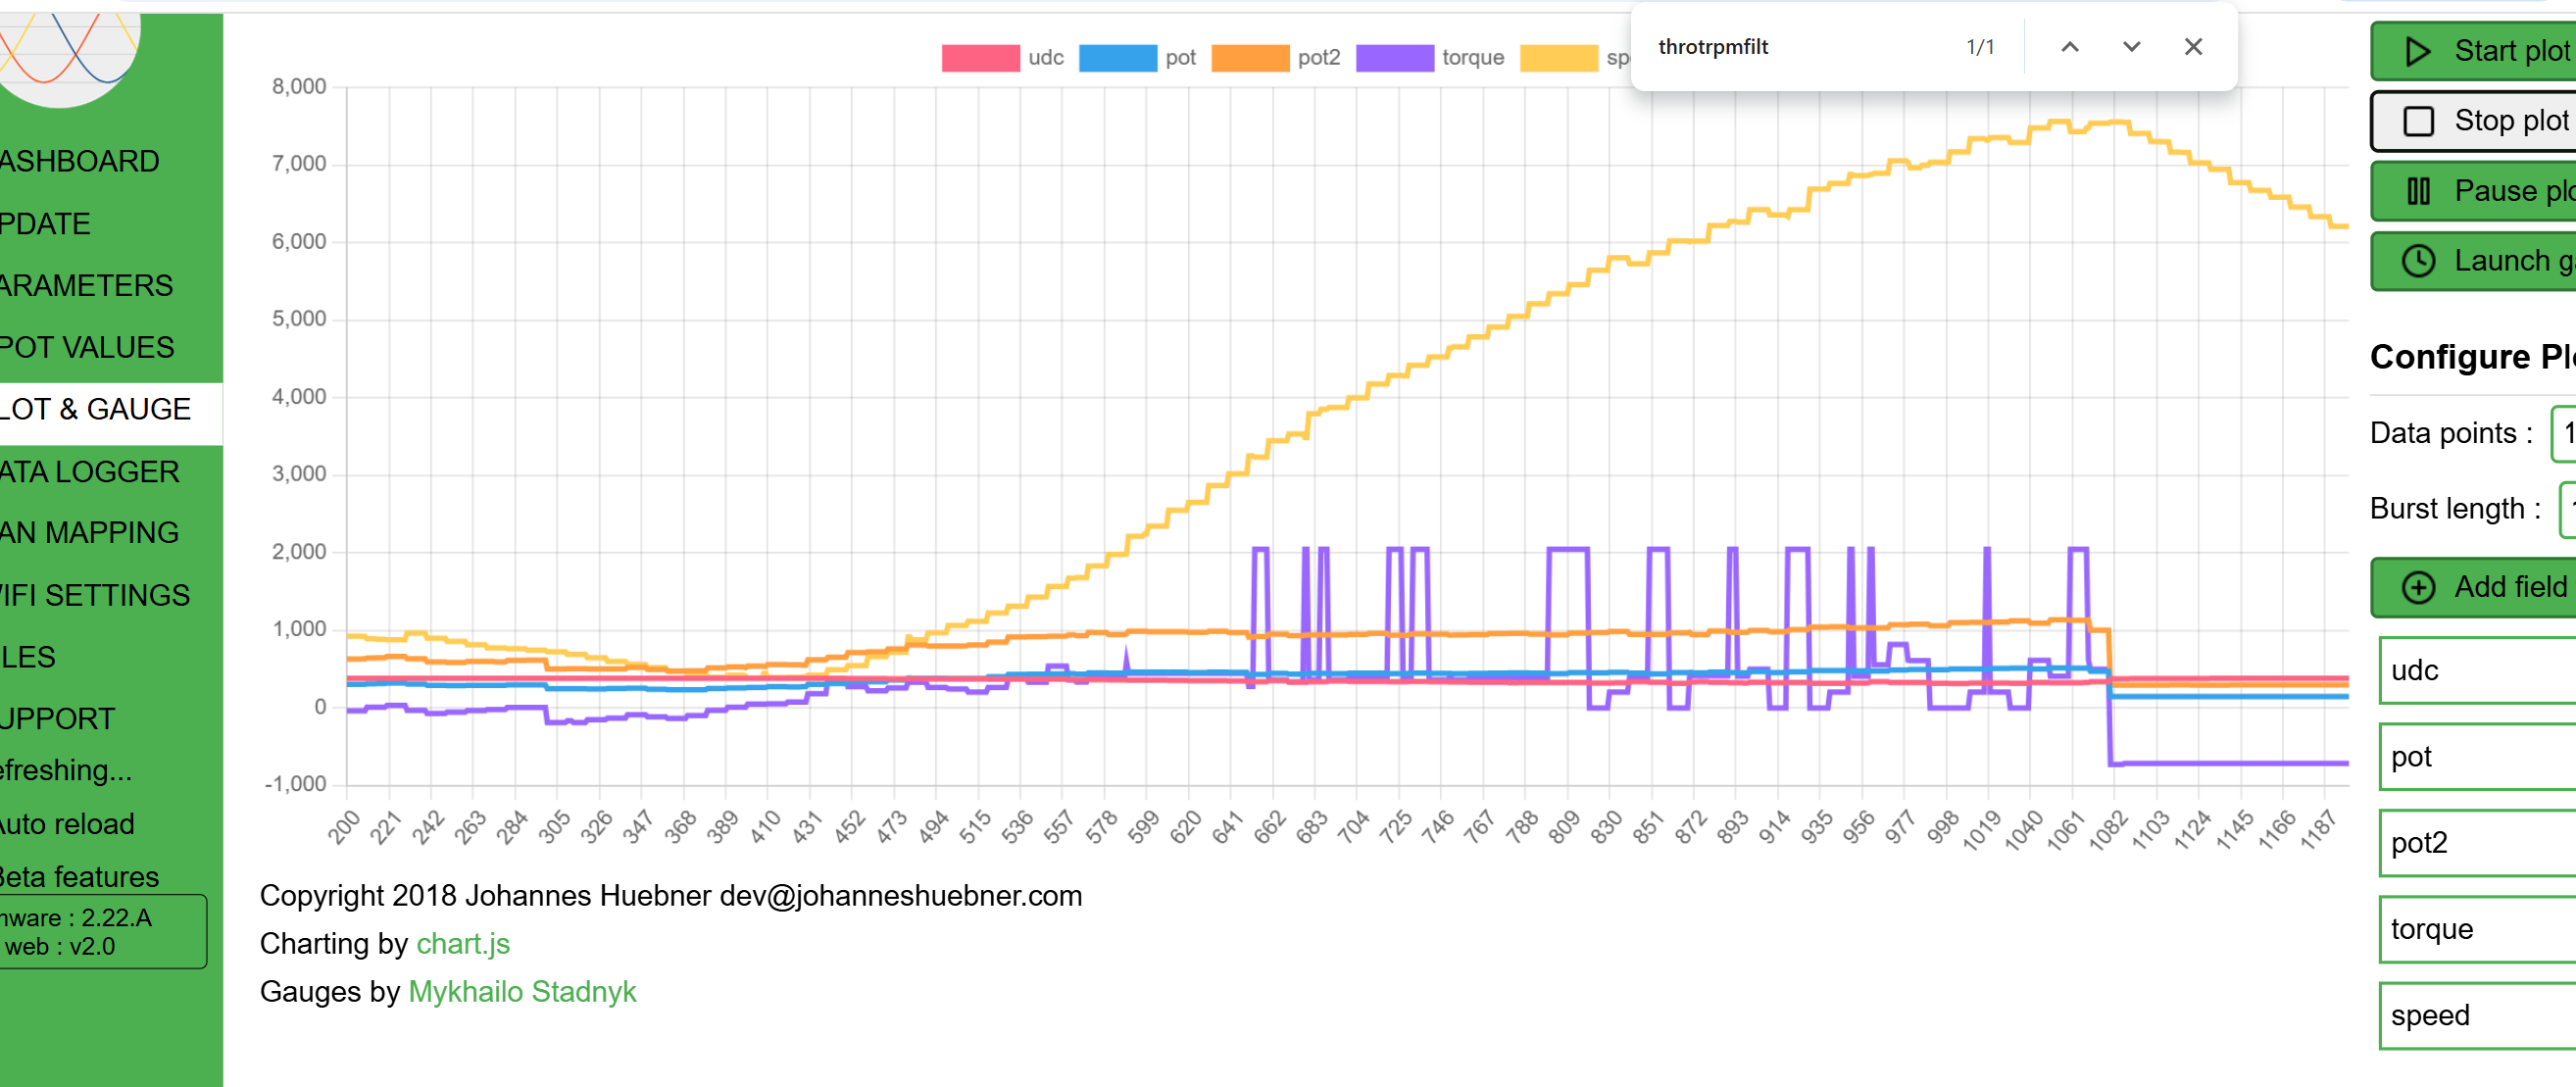Hide torque series via purple legend swatch
The width and height of the screenshot is (2576, 1087).
[1394, 58]
